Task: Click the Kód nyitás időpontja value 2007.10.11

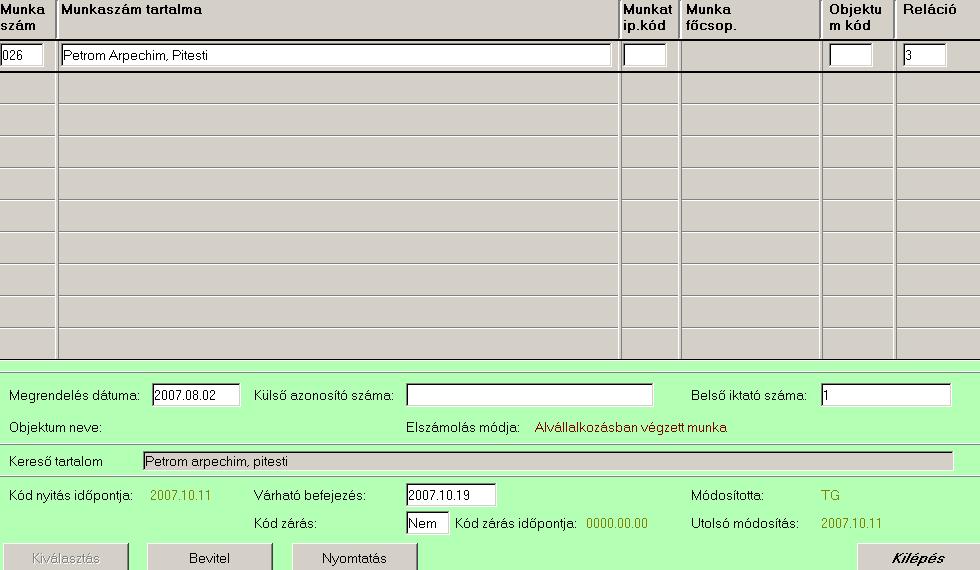Action: (x=181, y=496)
